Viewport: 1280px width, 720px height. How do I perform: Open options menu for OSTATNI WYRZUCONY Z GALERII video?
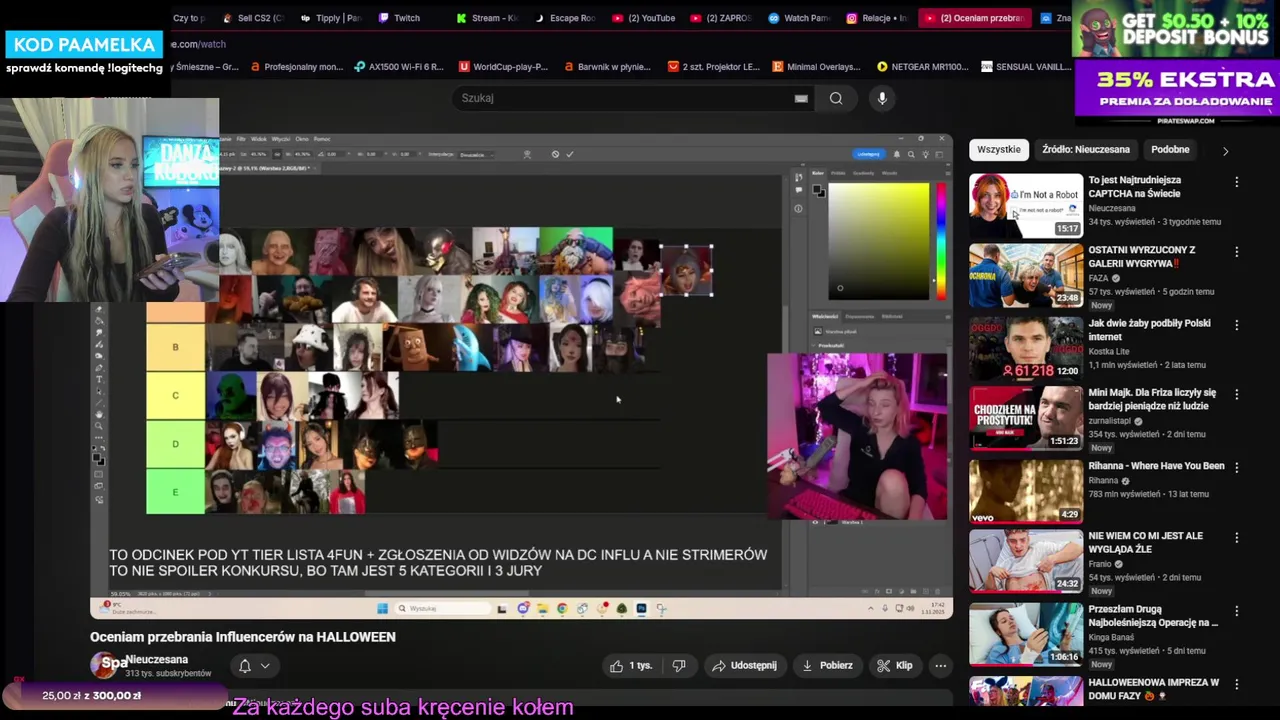click(1237, 252)
